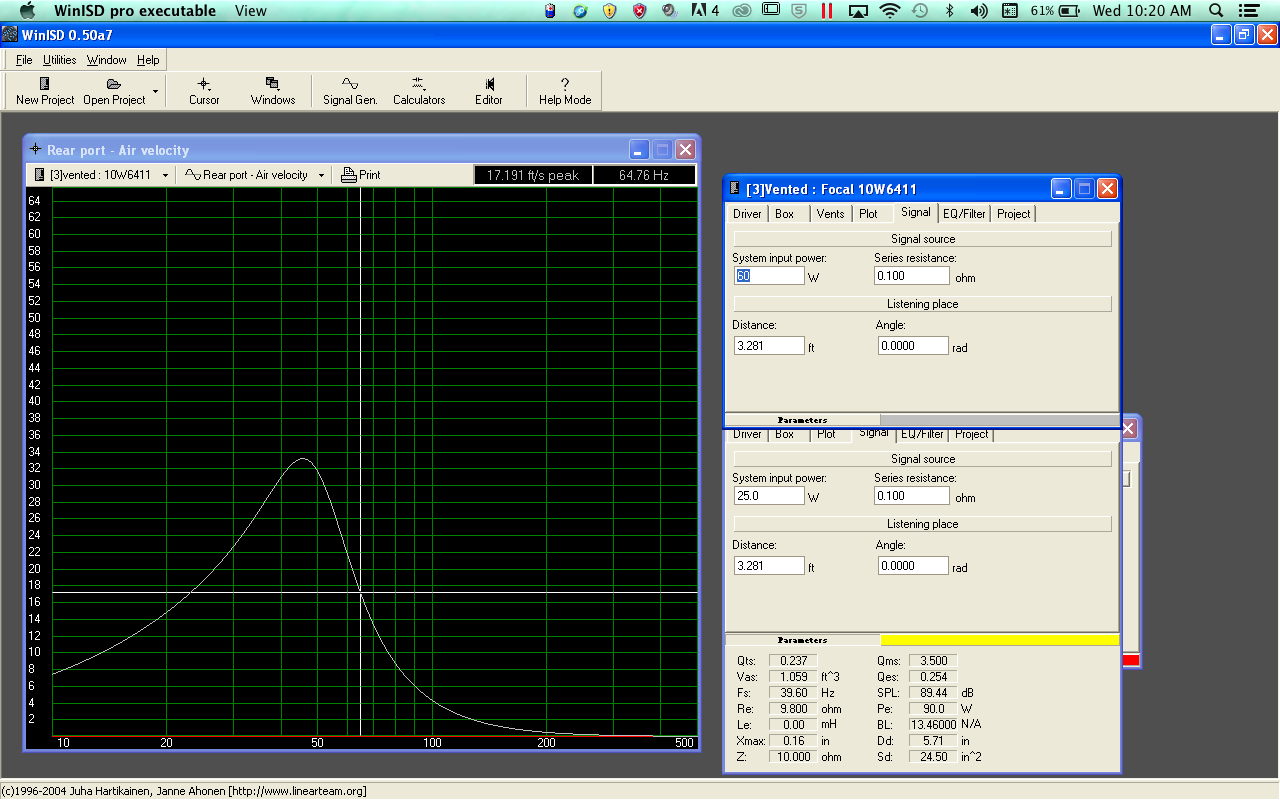Viewport: 1280px width, 800px height.
Task: Click Parameters bar in lower project window
Action: pyautogui.click(x=802, y=640)
